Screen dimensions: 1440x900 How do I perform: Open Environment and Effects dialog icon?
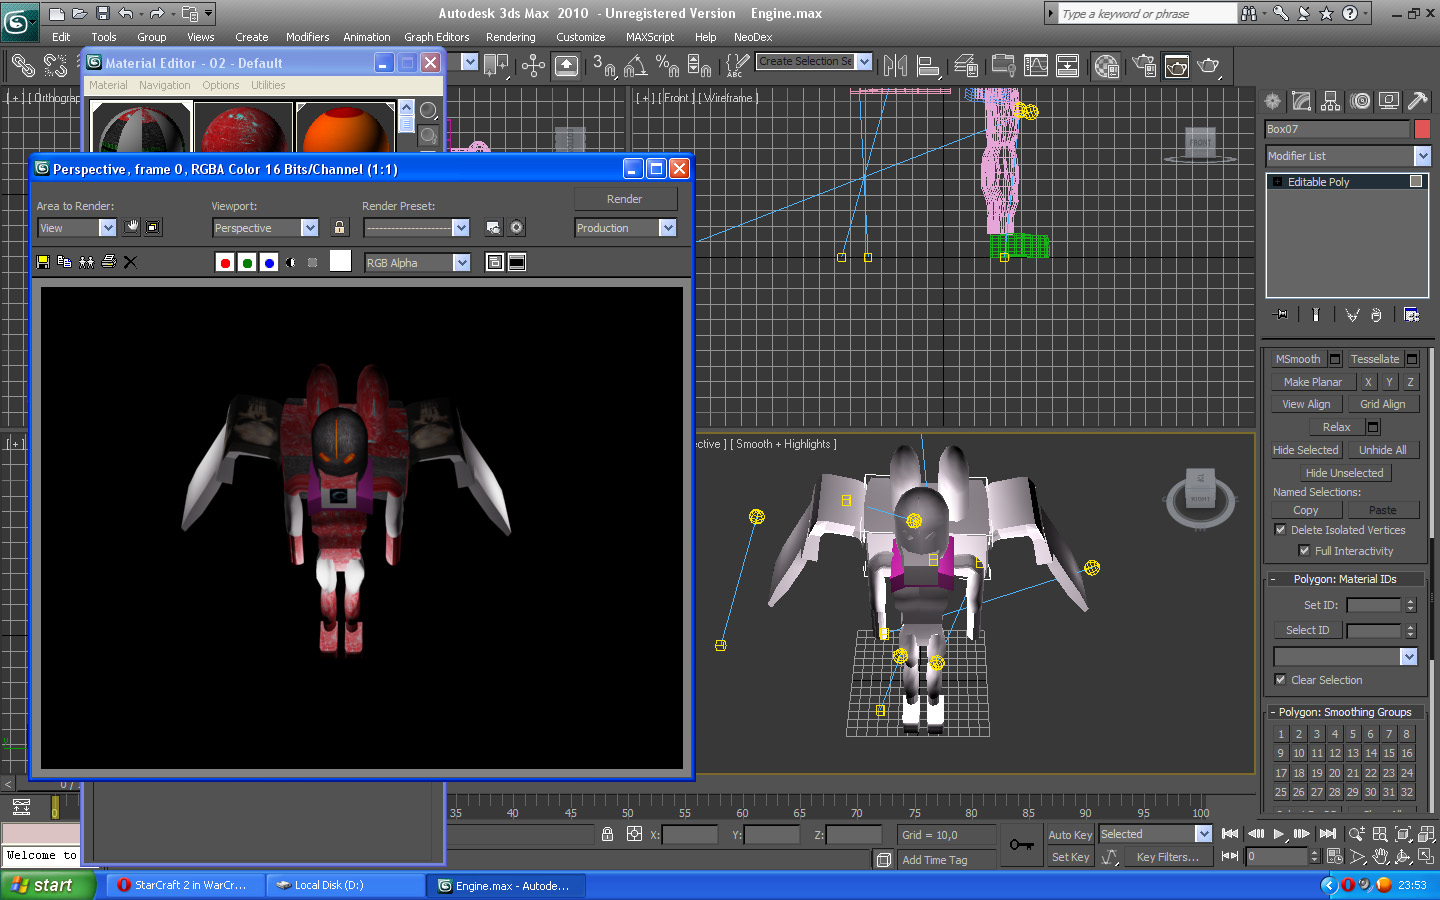(517, 227)
